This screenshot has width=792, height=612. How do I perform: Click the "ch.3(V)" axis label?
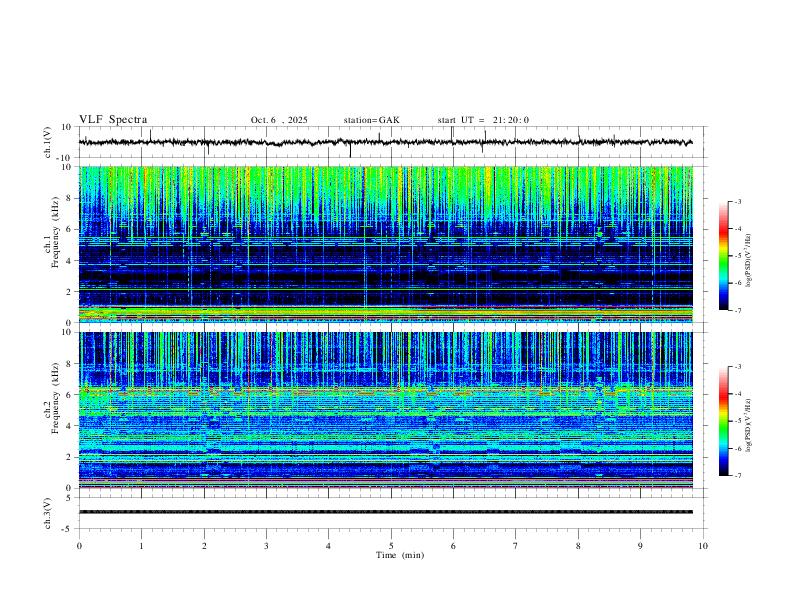point(48,513)
